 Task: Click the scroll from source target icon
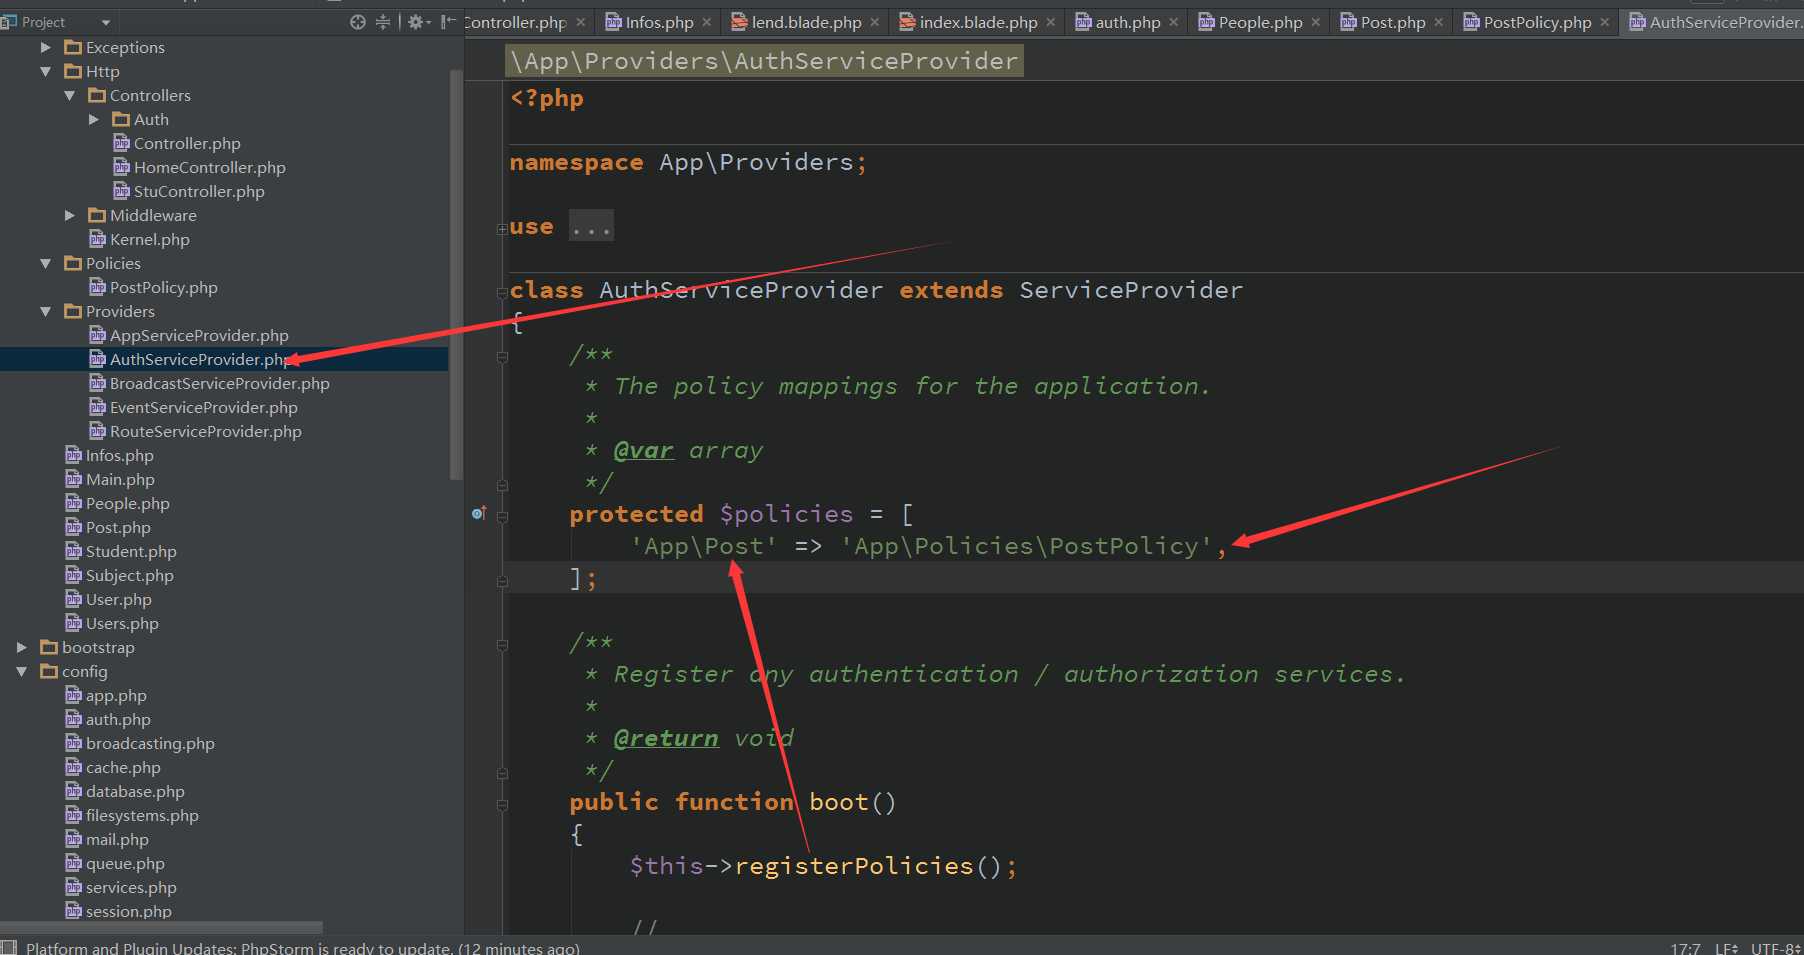[357, 22]
